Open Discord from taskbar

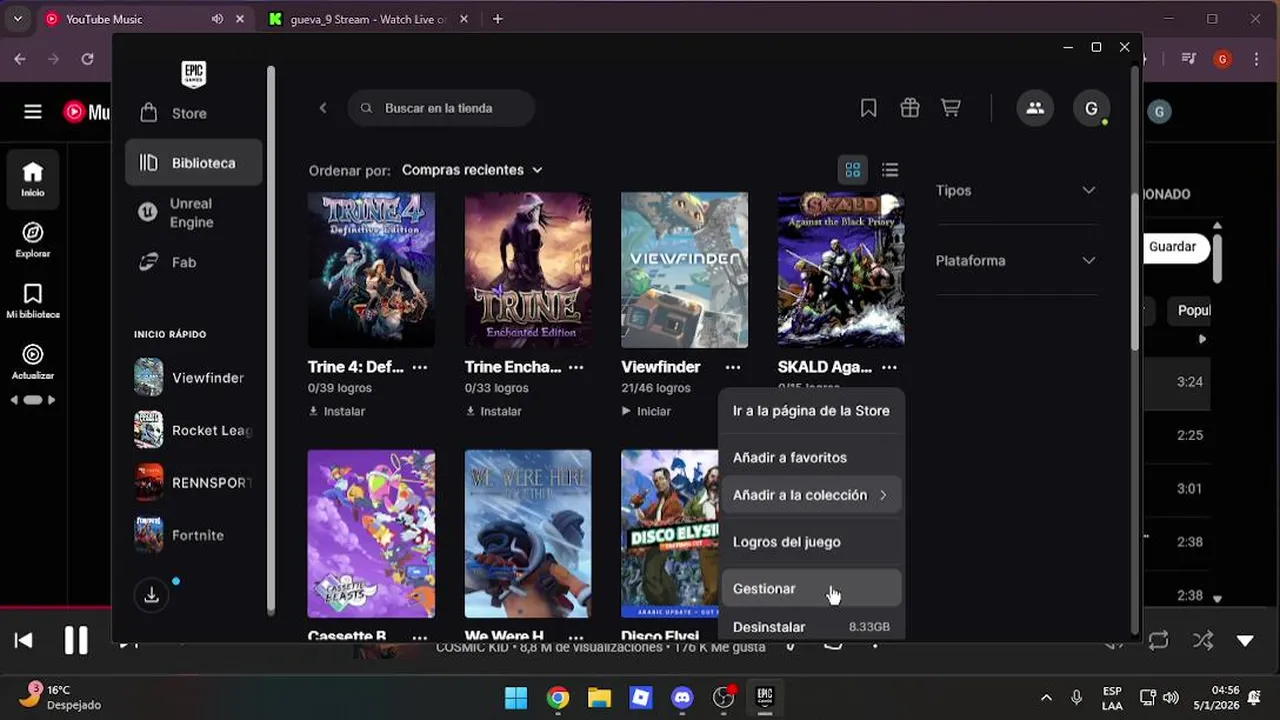coord(682,697)
